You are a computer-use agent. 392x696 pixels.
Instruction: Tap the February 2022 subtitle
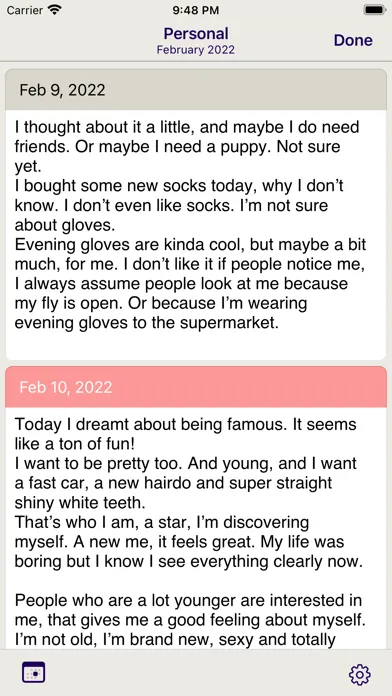point(196,50)
